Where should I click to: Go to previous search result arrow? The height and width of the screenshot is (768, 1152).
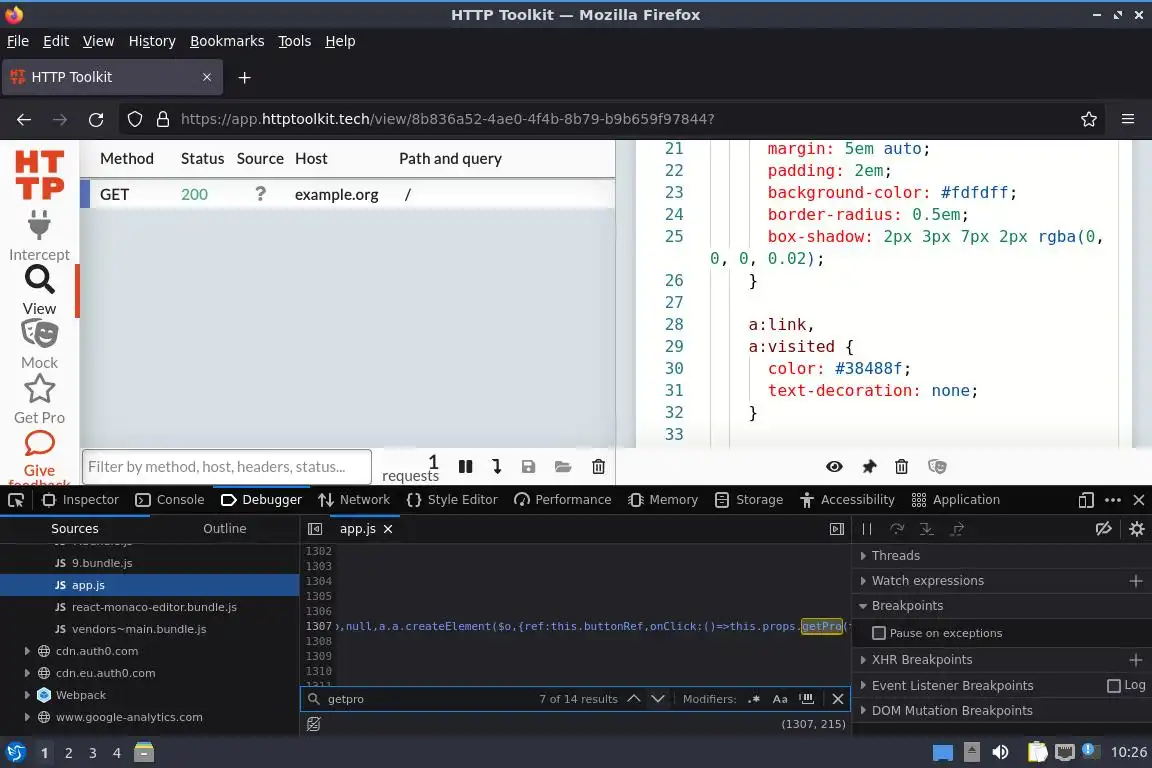[x=633, y=699]
